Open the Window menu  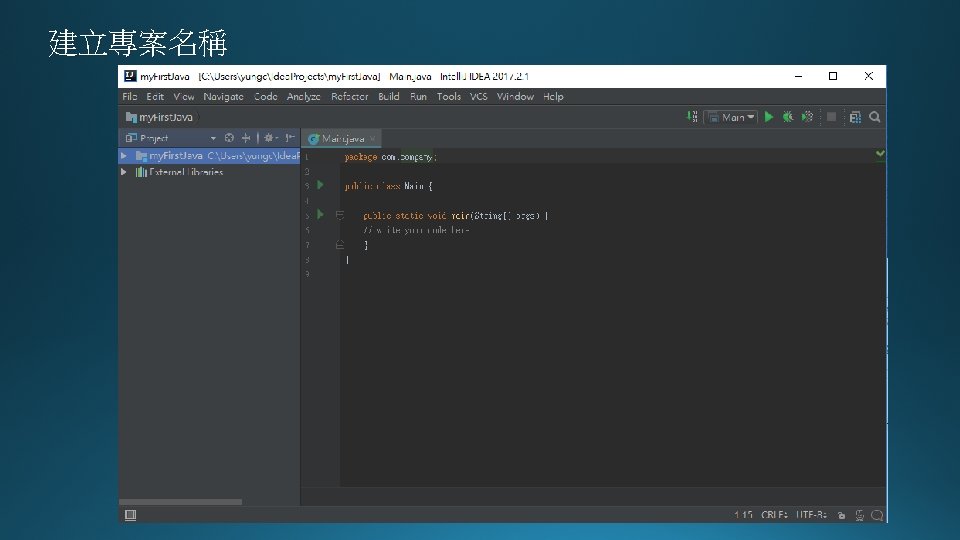point(515,97)
